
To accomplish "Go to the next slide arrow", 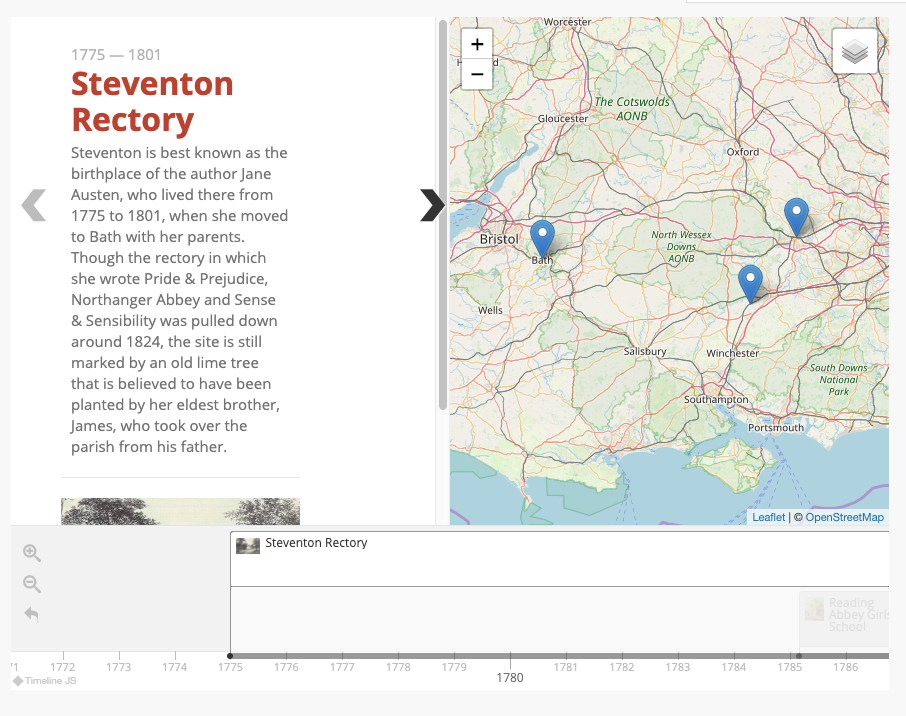I will 432,205.
